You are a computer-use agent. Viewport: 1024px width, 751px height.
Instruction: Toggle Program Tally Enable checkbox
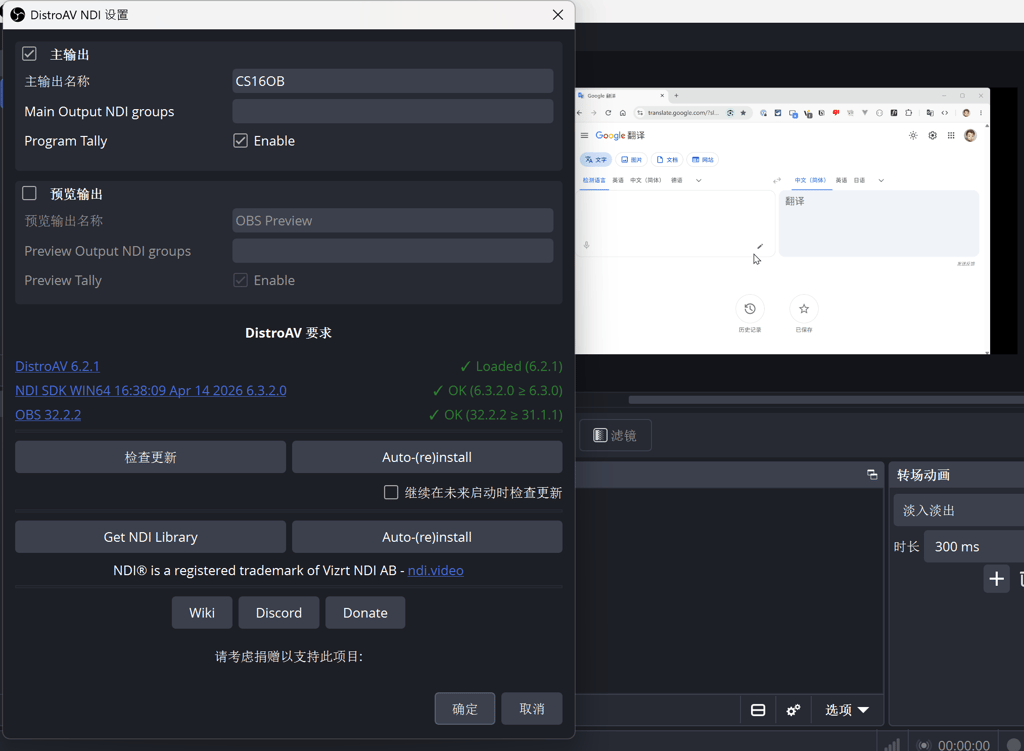click(240, 140)
